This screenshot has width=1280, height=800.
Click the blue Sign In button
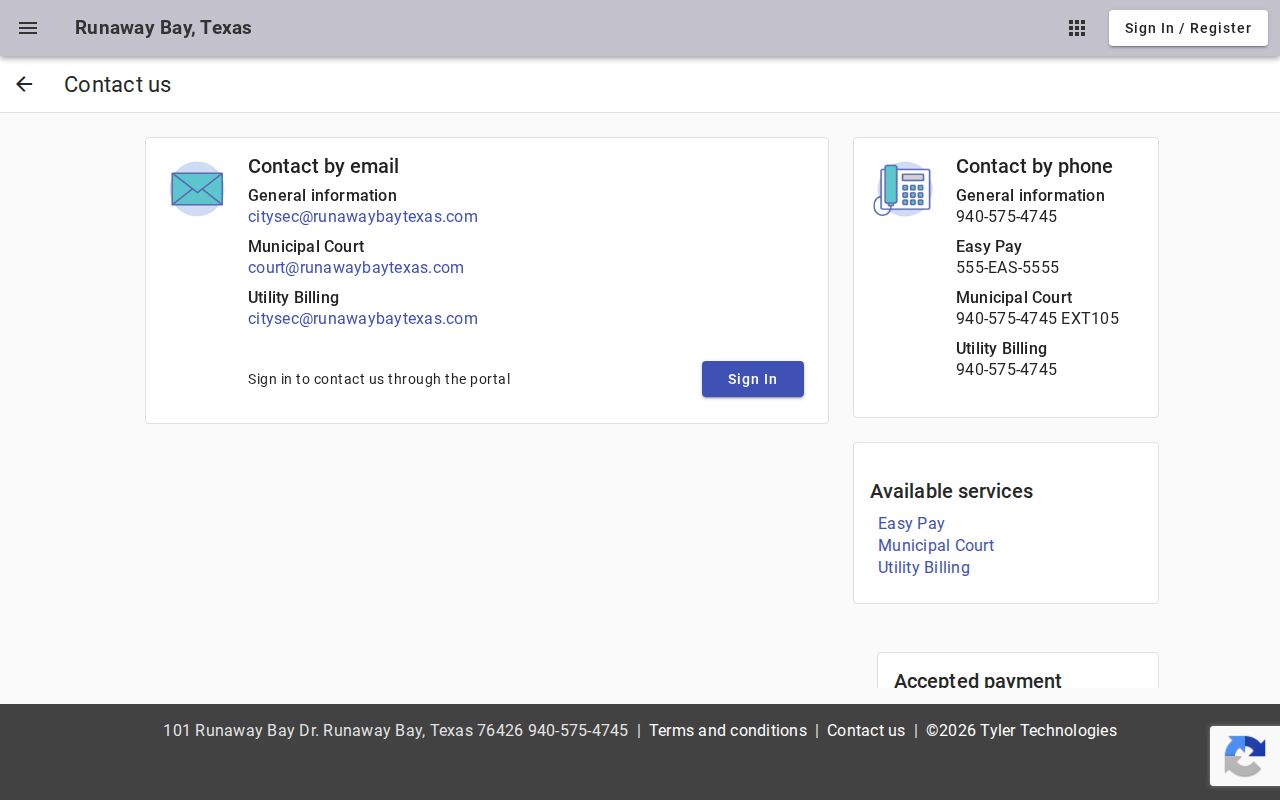753,379
